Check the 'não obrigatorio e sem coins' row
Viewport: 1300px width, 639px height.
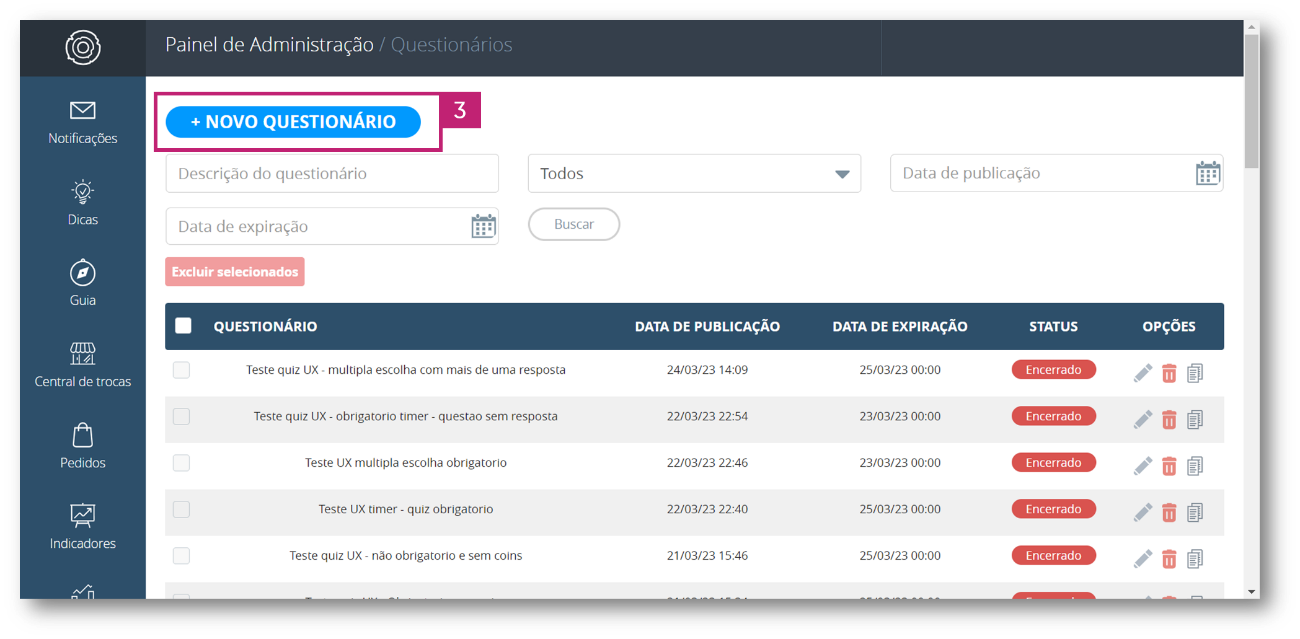click(181, 556)
